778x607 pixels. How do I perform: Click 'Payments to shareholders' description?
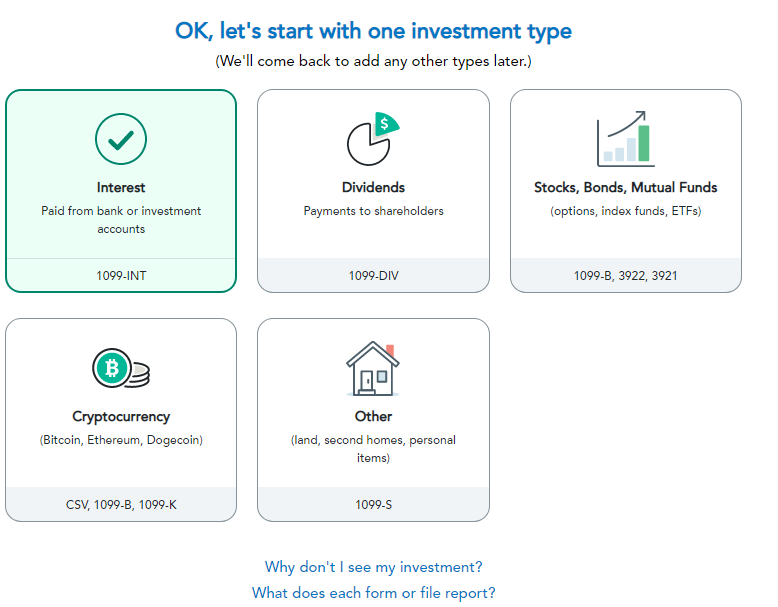[373, 211]
